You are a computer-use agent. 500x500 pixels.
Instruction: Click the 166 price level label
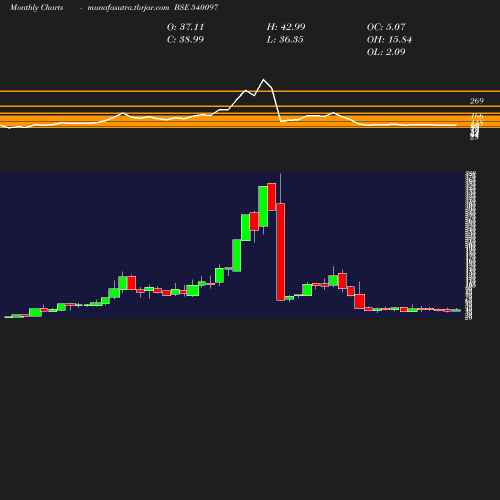coord(477,116)
